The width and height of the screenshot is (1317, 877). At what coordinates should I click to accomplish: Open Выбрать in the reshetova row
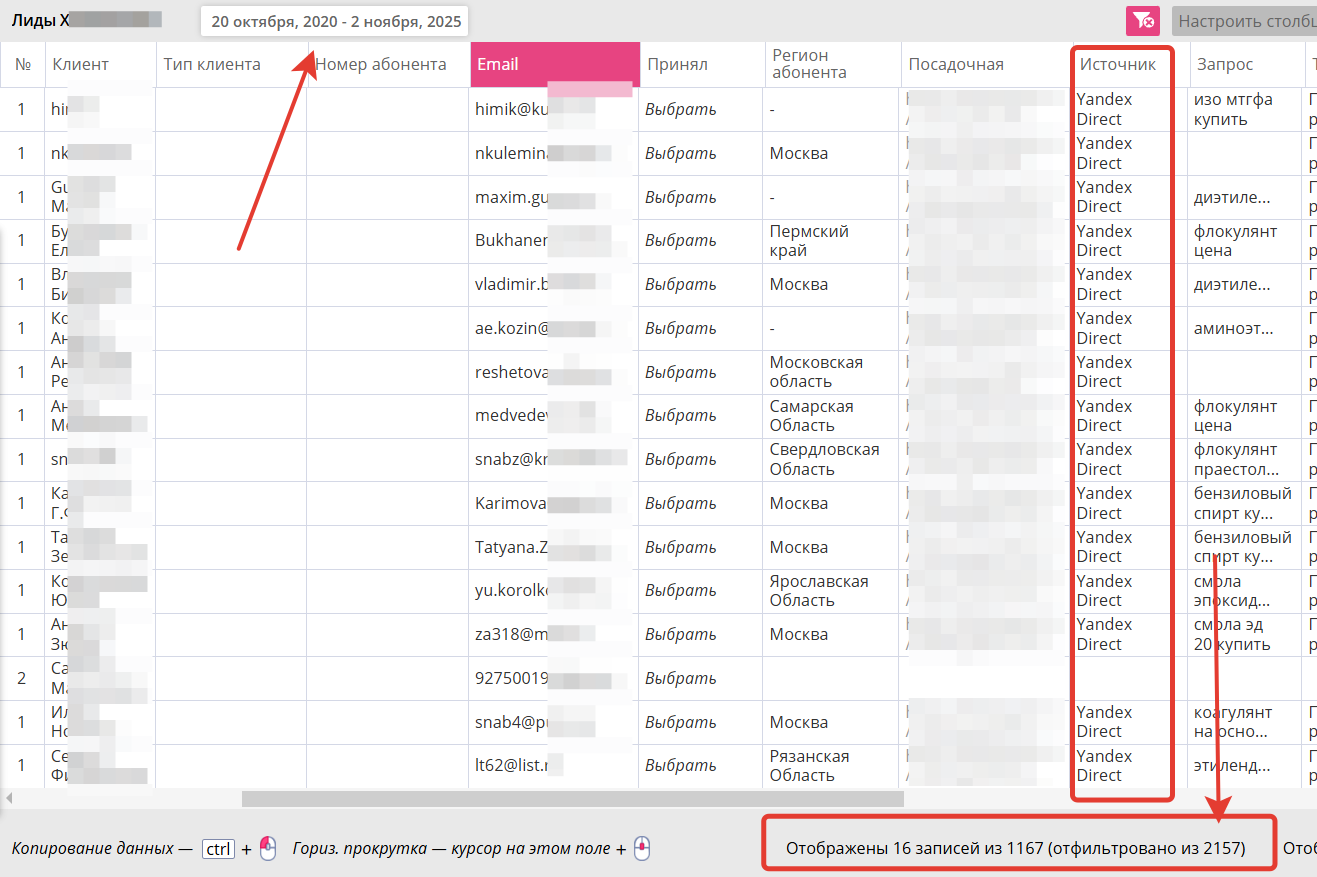pos(680,372)
